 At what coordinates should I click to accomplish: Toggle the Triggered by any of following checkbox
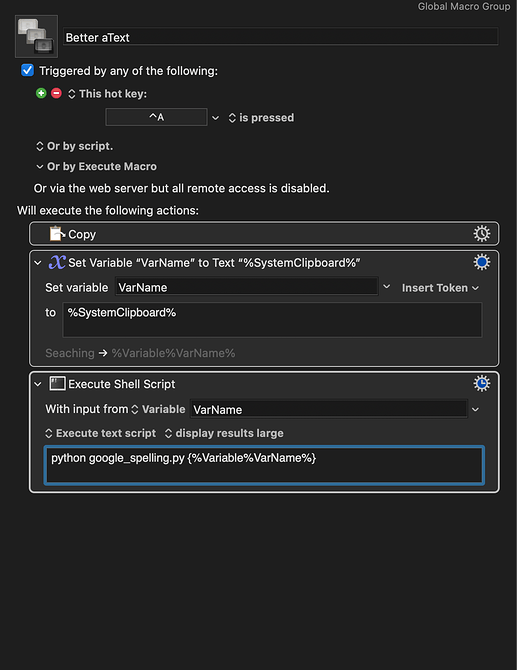27,70
